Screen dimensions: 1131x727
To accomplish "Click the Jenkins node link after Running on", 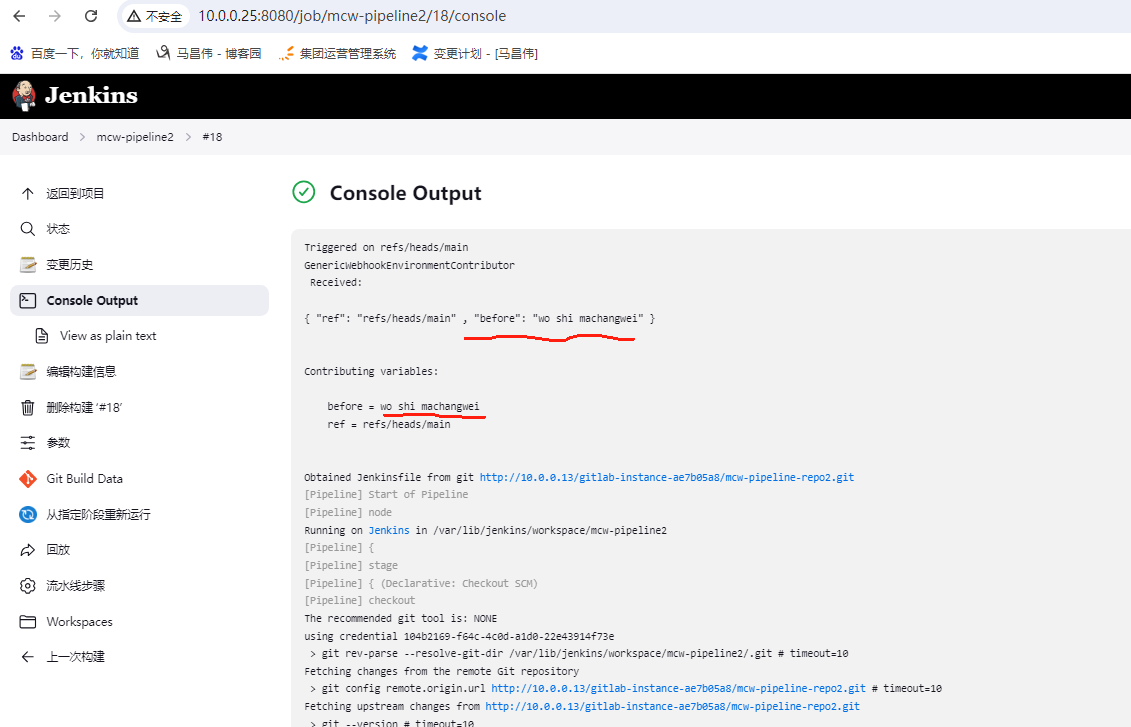I will click(x=389, y=530).
